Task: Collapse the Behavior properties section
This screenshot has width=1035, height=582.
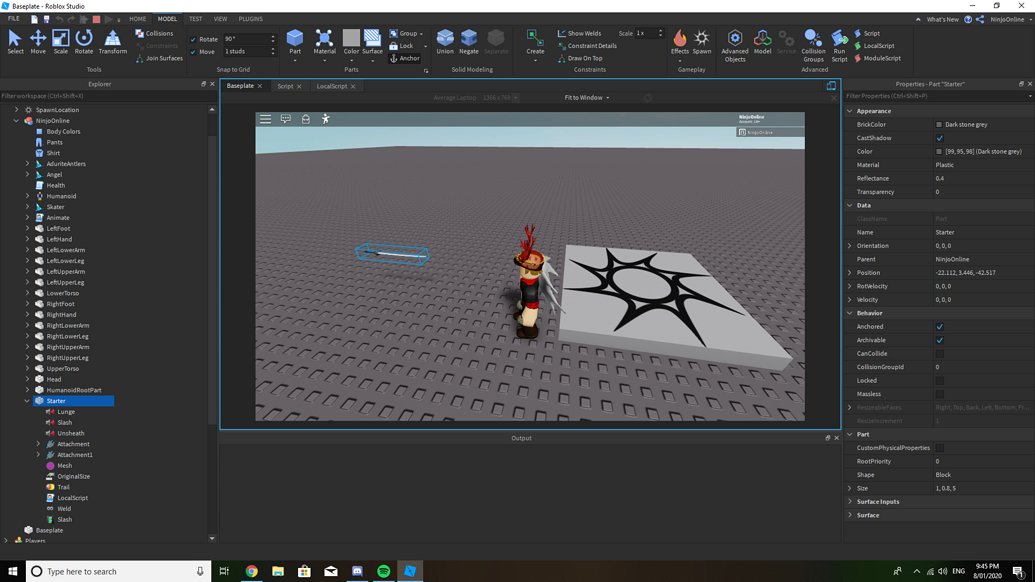Action: (850, 313)
